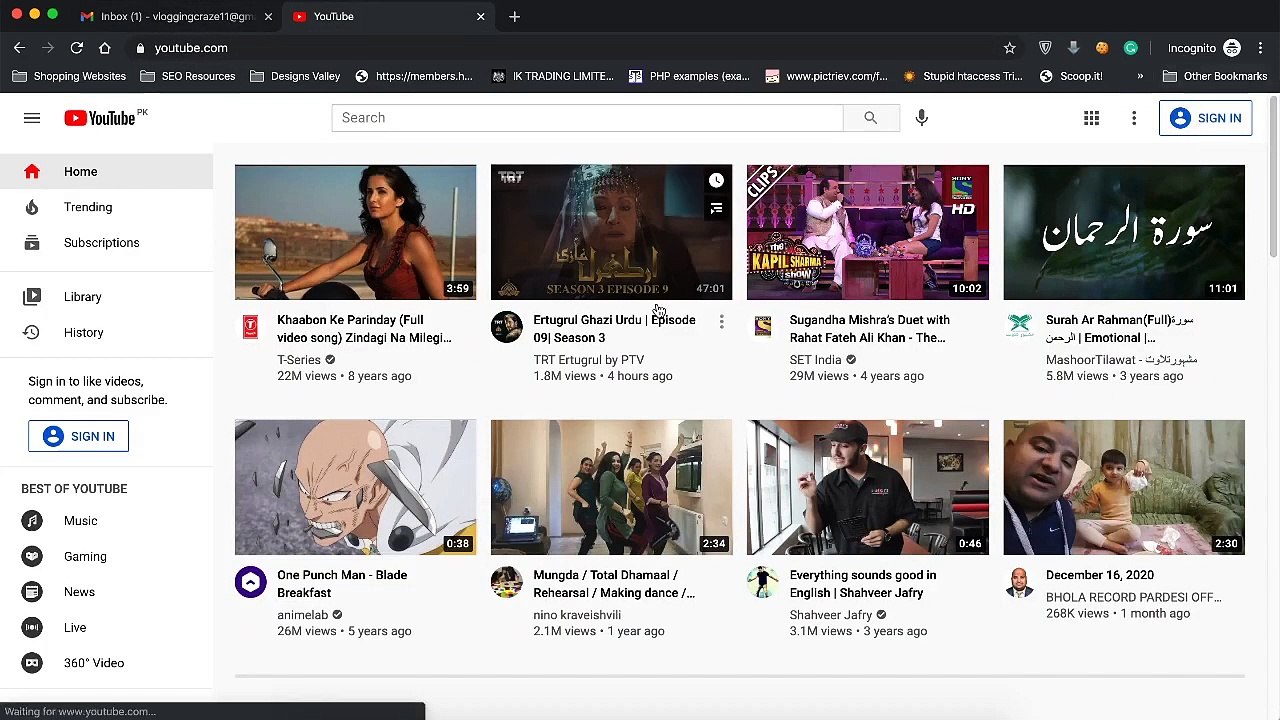1280x720 pixels.
Task: Open the YouTube guide hamburger menu
Action: point(32,118)
